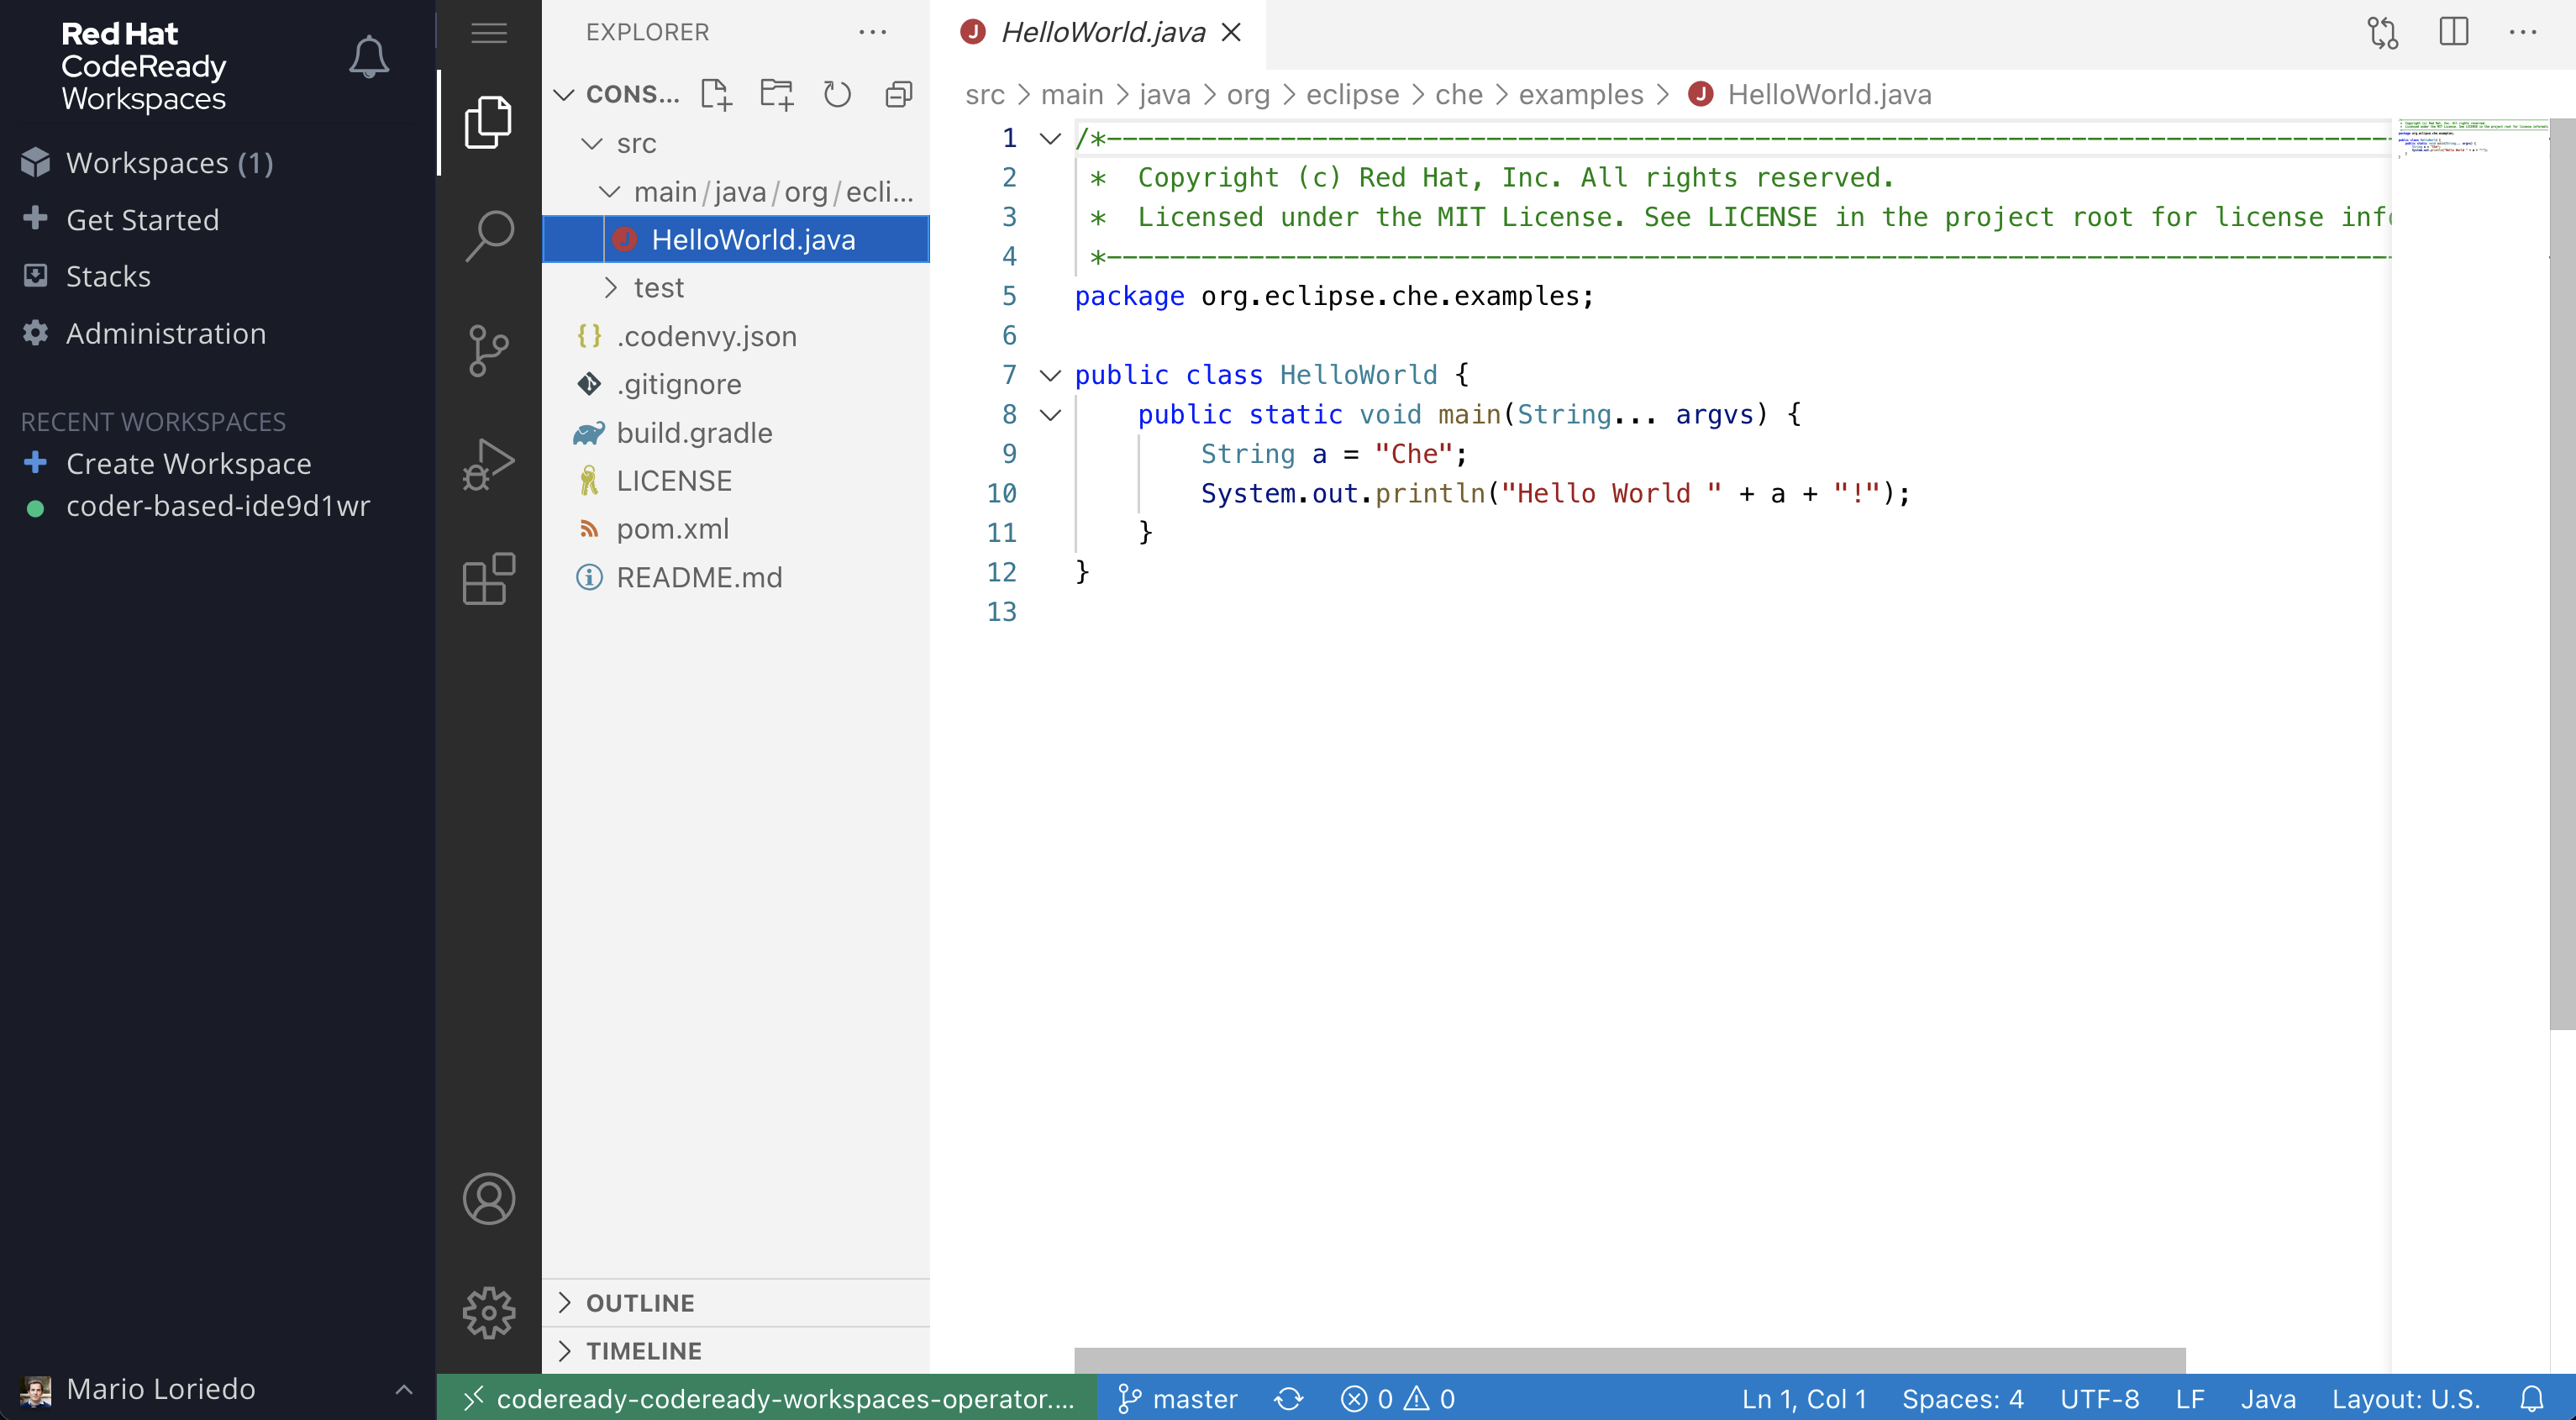Change Java language mode

2267,1398
